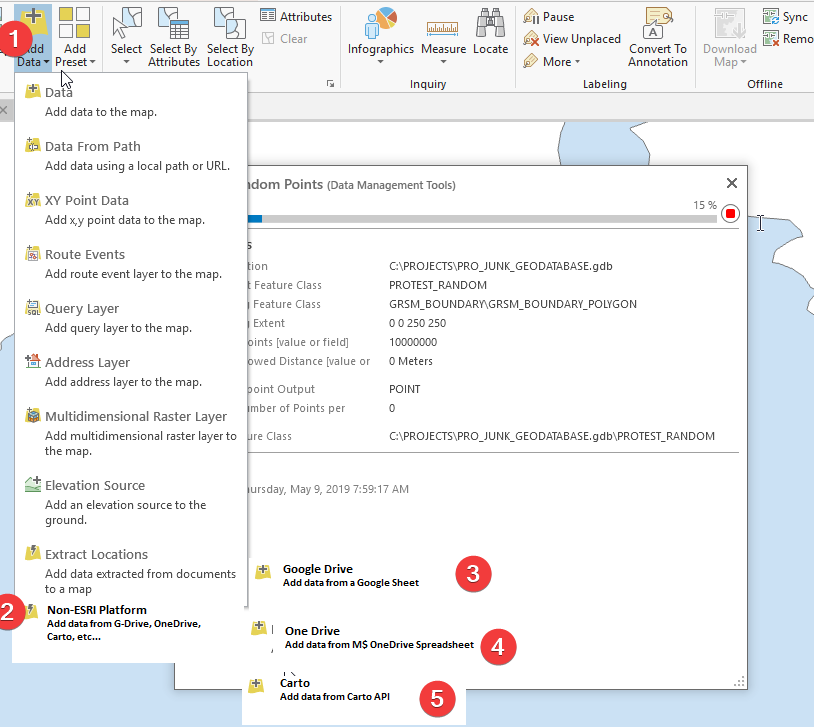Expand the Download Map dropdown arrow

click(x=743, y=62)
